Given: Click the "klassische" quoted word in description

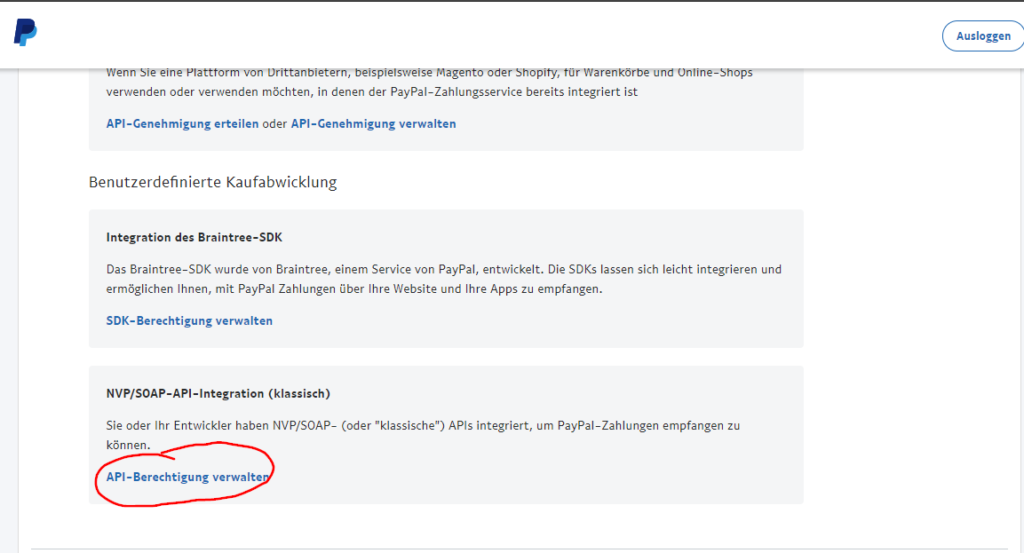Looking at the screenshot, I should 411,425.
